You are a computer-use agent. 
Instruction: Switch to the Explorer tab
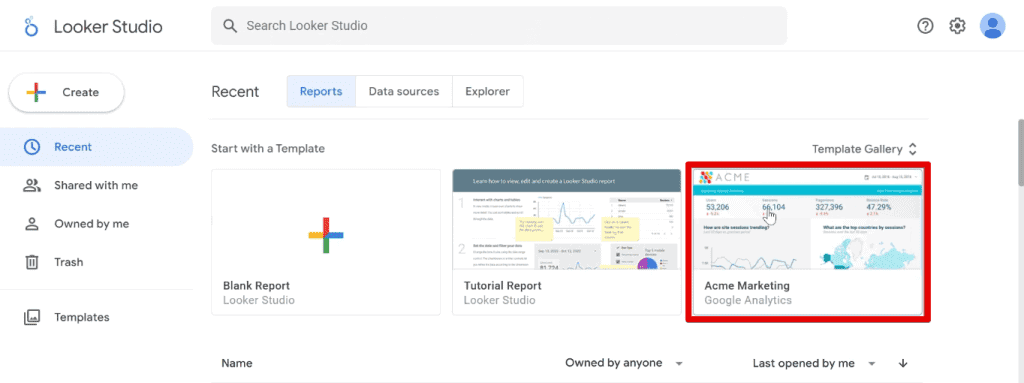coord(488,92)
